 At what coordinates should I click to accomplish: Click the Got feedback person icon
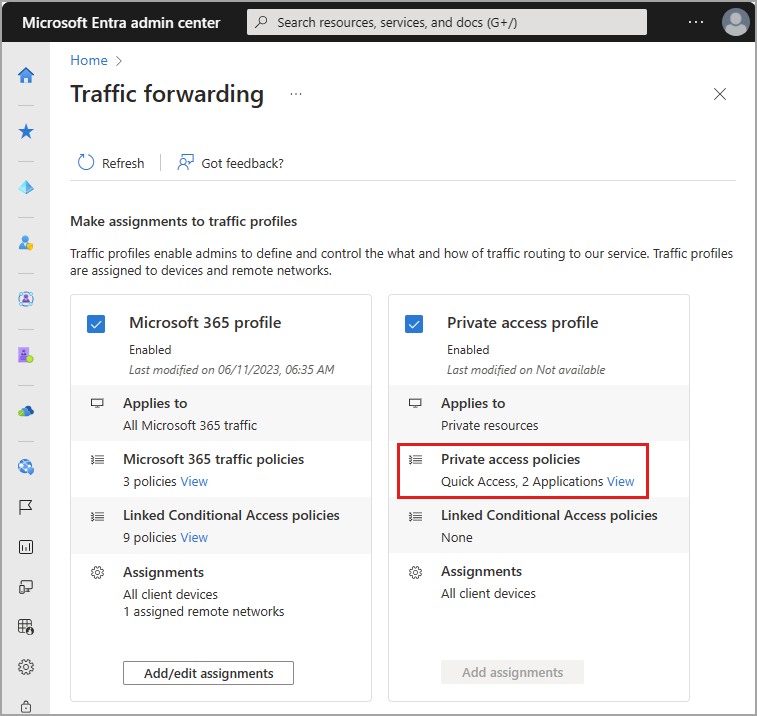pos(185,162)
